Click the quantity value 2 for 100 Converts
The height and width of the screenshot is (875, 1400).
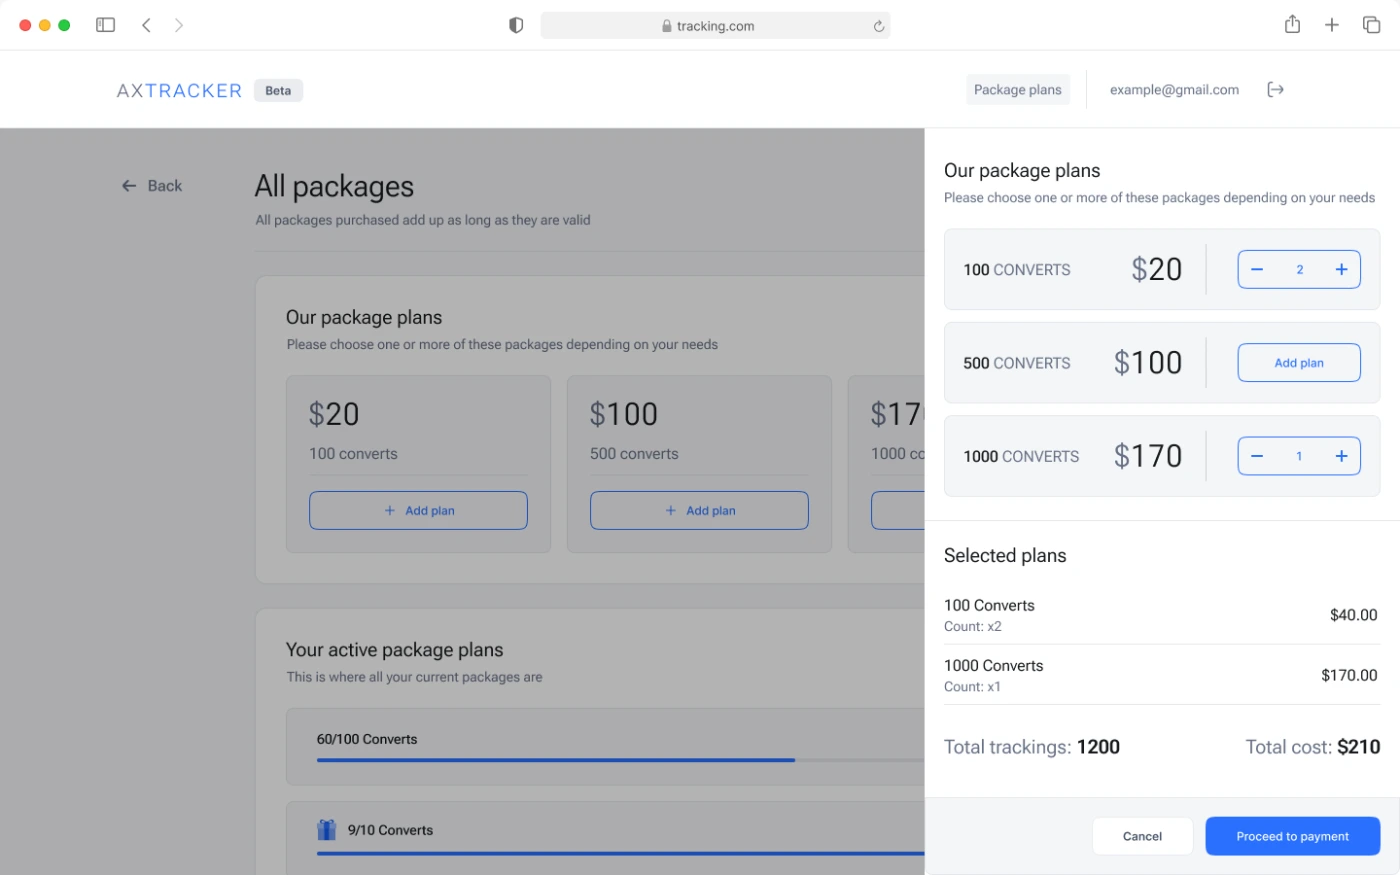click(1299, 269)
